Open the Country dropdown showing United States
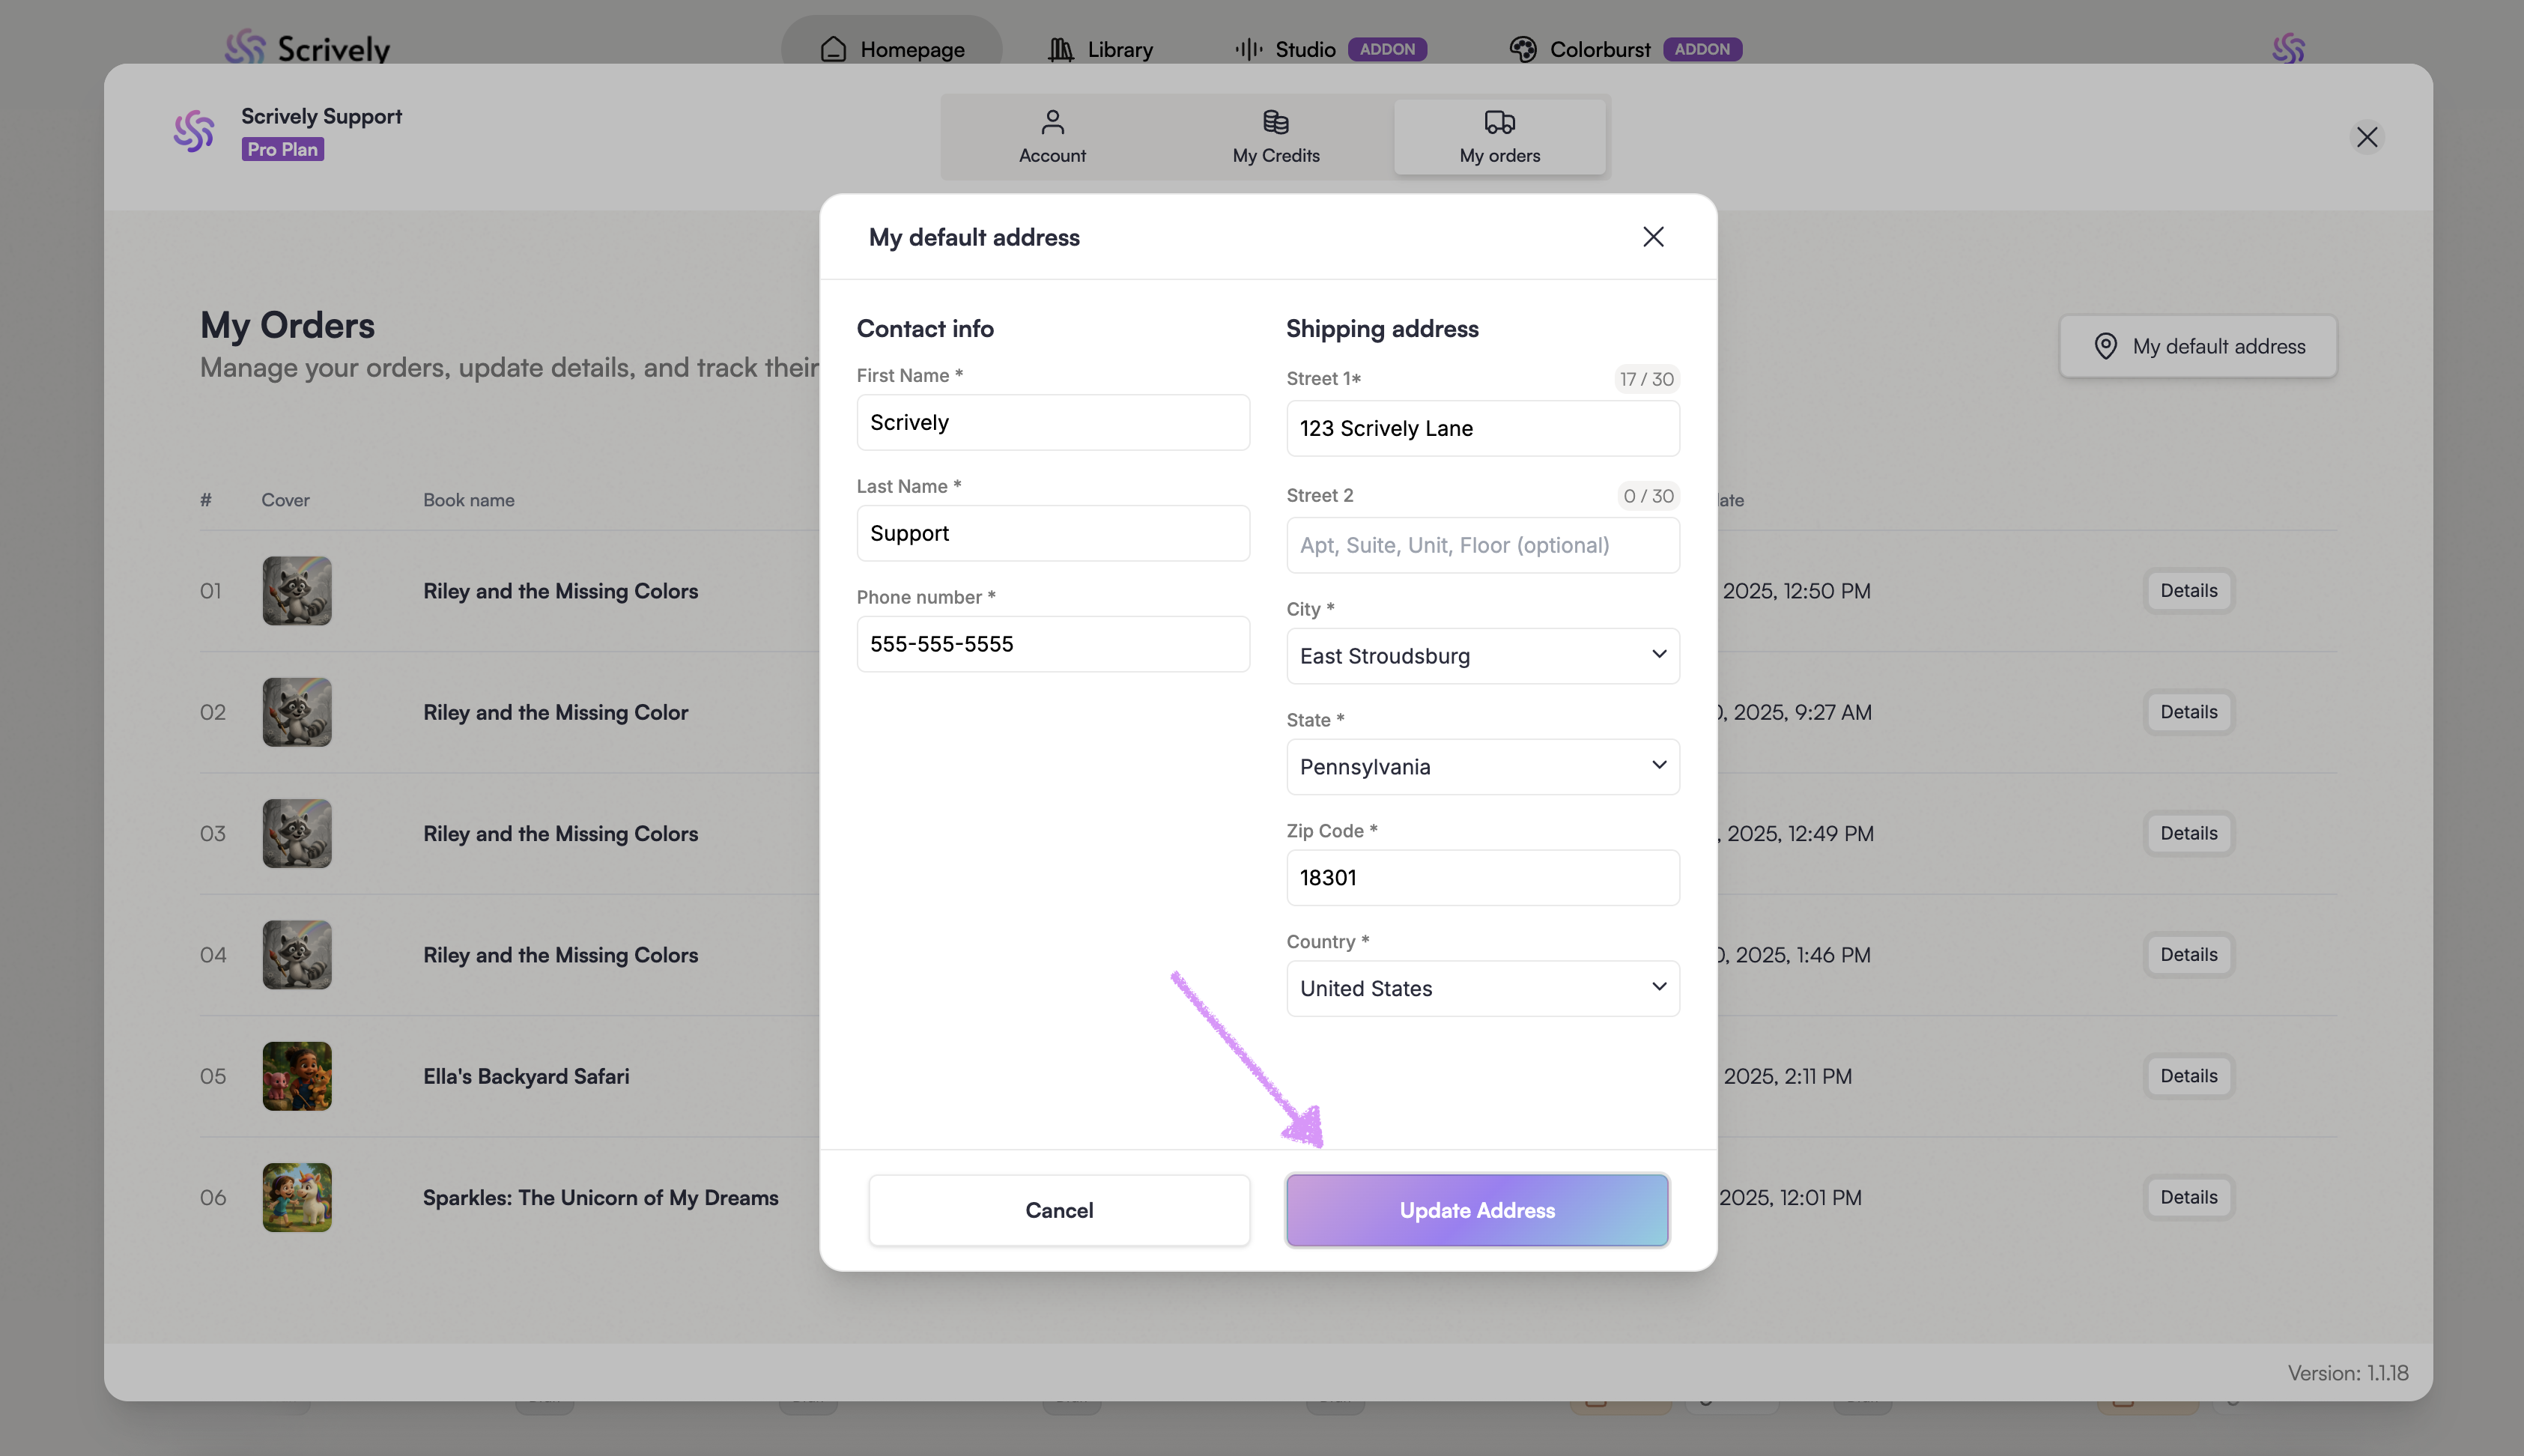The height and width of the screenshot is (1456, 2524). [x=1482, y=988]
